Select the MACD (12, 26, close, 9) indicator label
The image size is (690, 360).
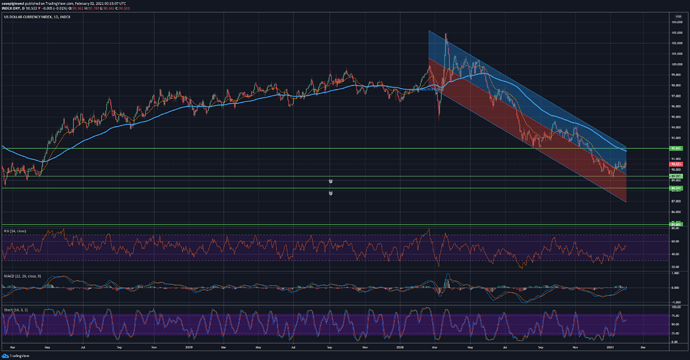(22, 276)
